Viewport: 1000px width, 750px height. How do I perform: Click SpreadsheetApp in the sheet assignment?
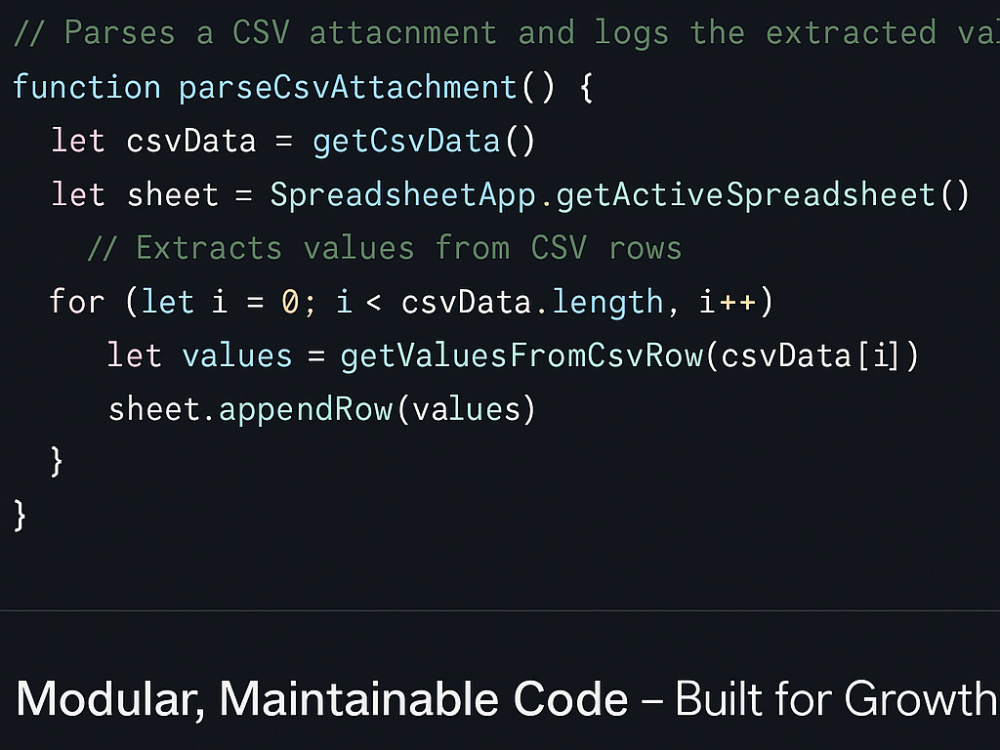pos(404,195)
